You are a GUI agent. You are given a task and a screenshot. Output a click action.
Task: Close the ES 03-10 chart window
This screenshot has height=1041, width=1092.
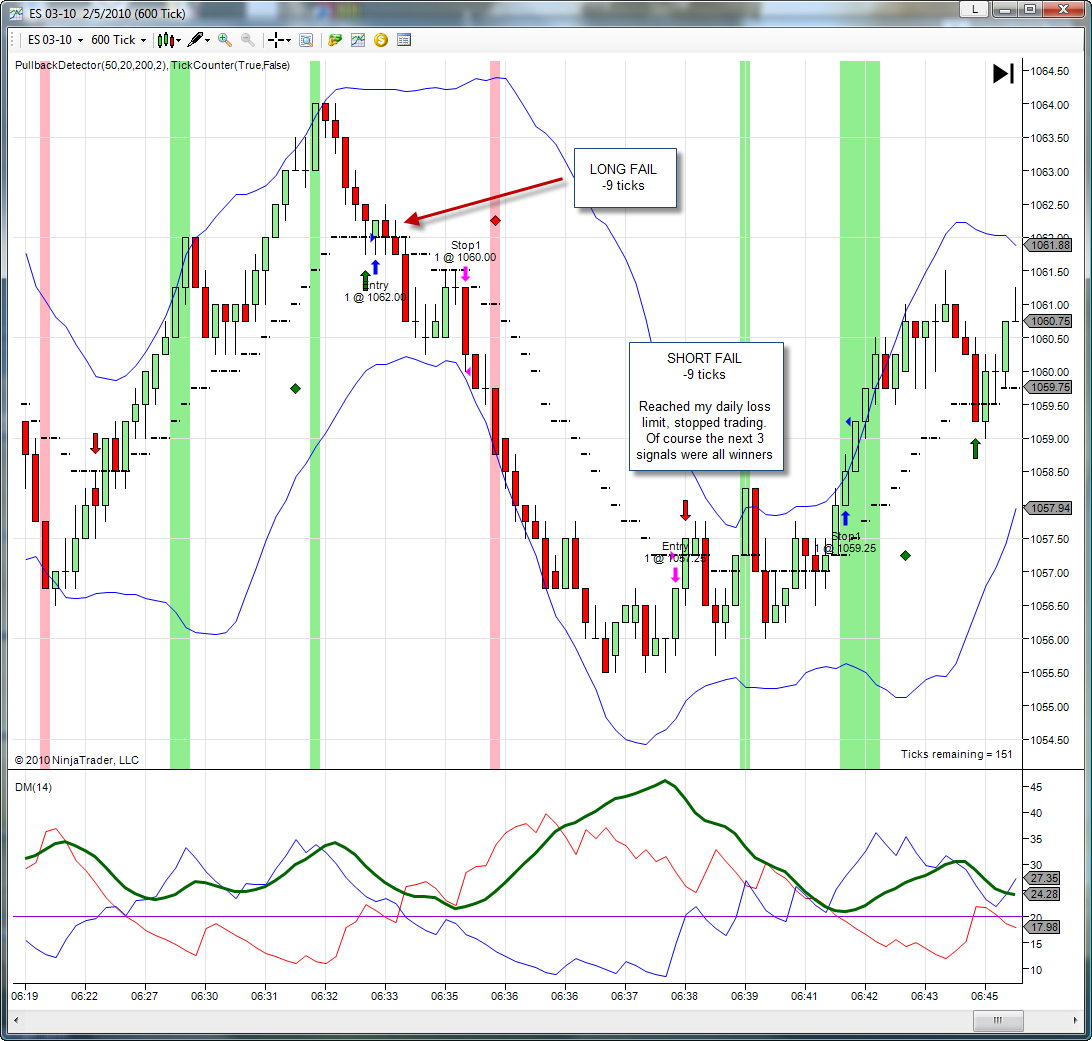tap(1063, 9)
